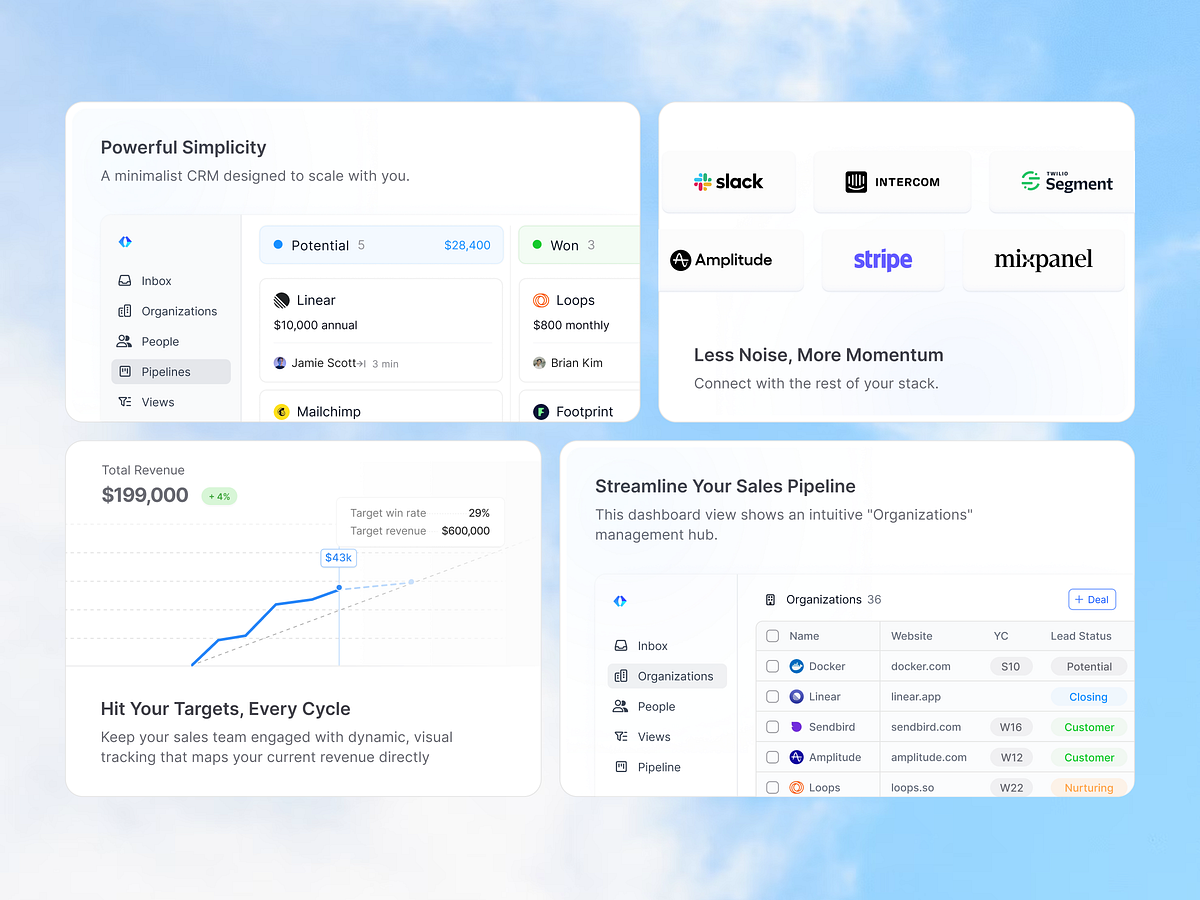
Task: Open Pipeline in Sales Pipeline sidebar
Action: coord(667,767)
